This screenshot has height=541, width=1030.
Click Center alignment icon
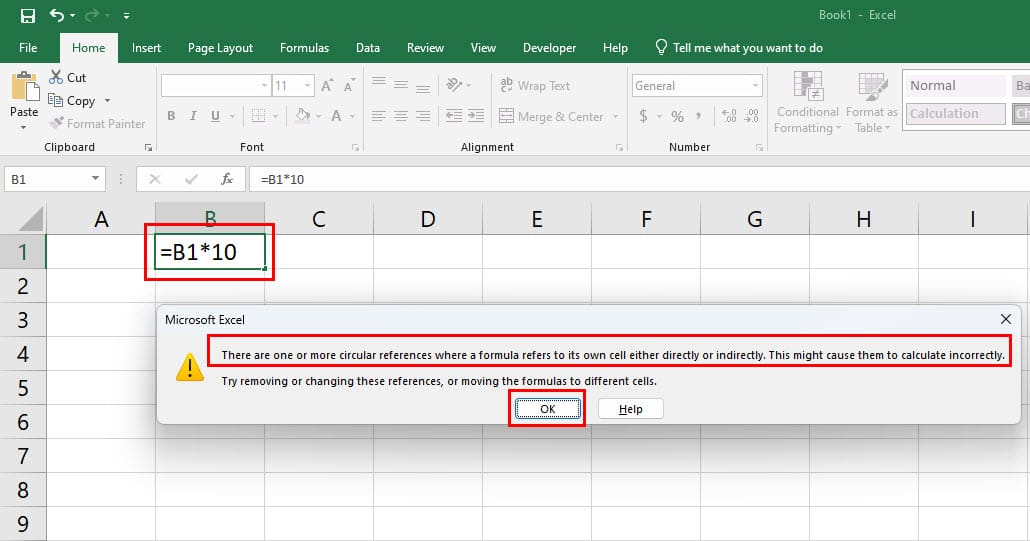(x=401, y=116)
